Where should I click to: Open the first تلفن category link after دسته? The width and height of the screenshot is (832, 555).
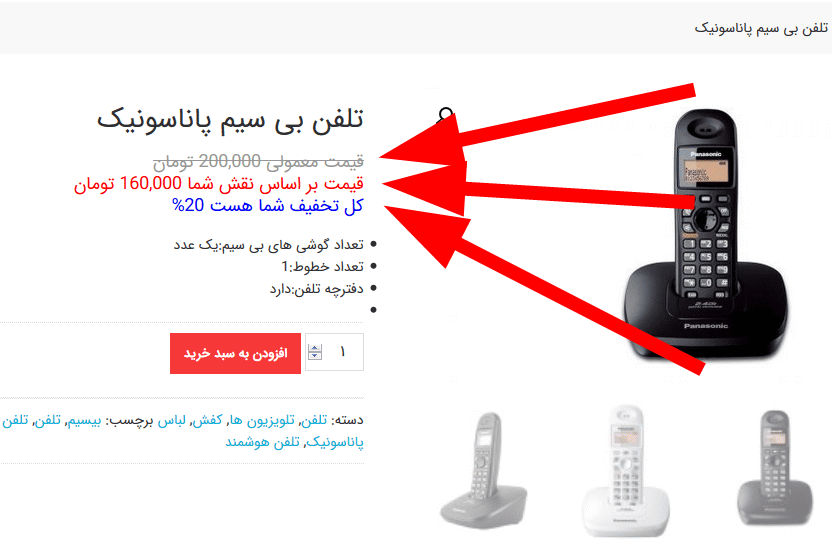(314, 420)
